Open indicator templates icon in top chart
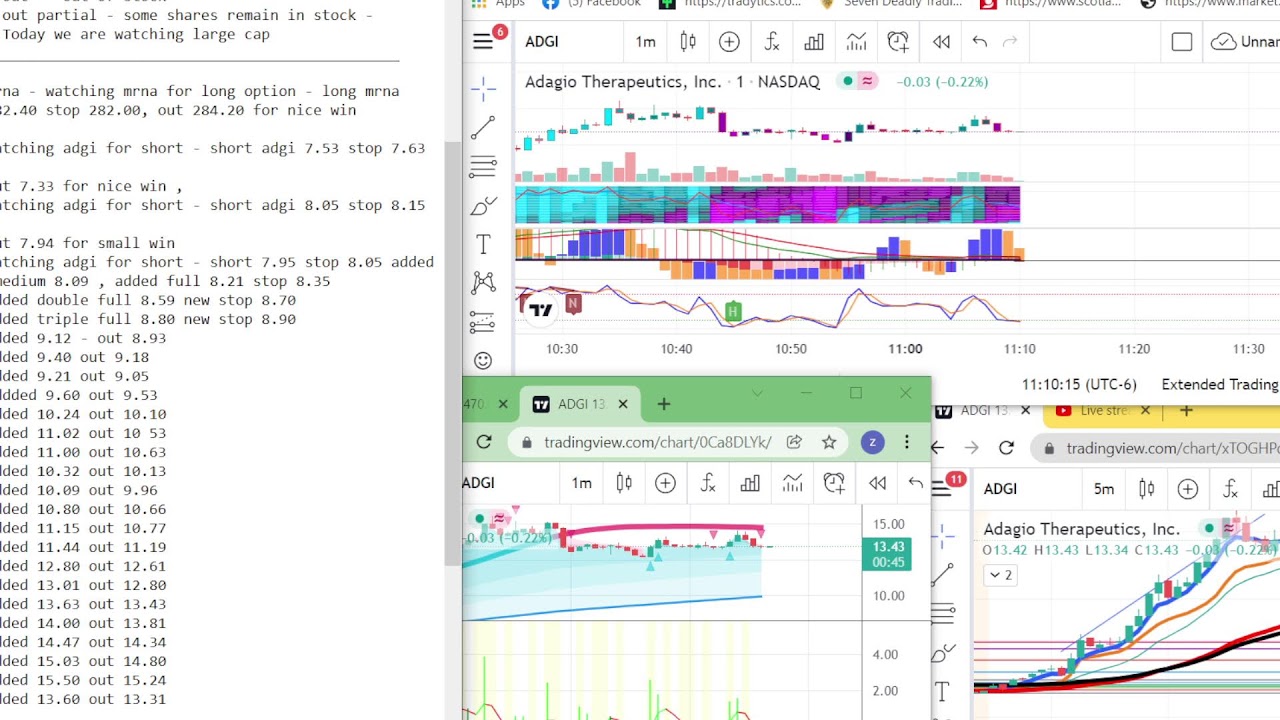The width and height of the screenshot is (1280, 720). coord(856,41)
